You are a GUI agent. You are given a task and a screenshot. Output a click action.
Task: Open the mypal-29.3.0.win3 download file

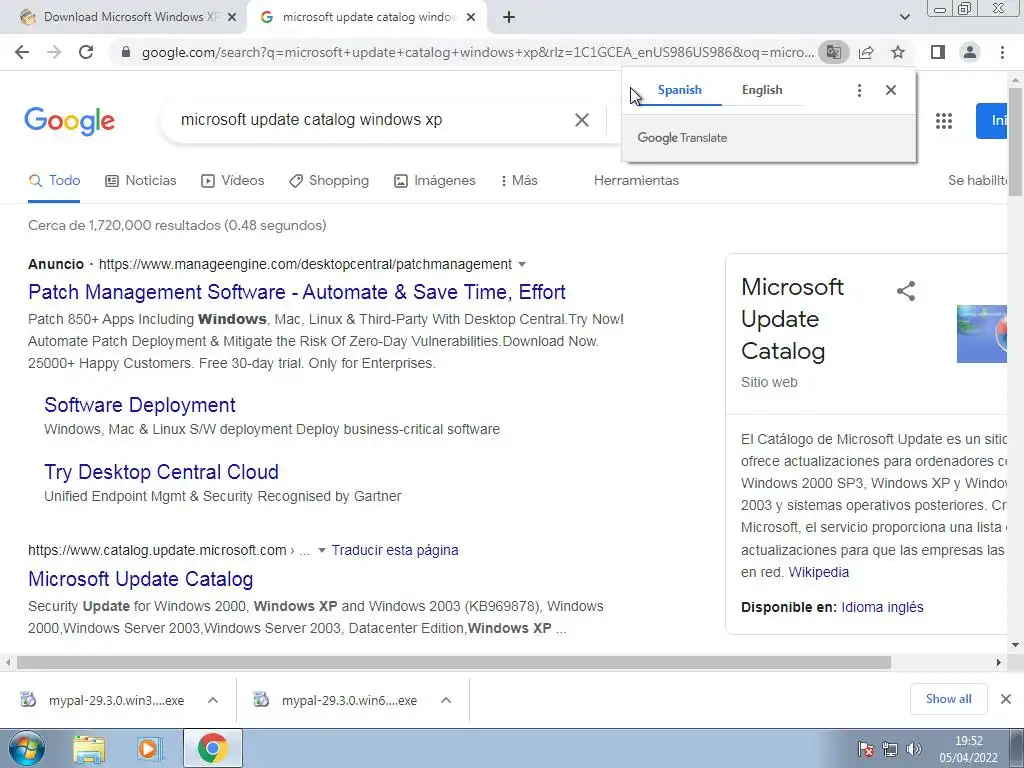click(104, 700)
